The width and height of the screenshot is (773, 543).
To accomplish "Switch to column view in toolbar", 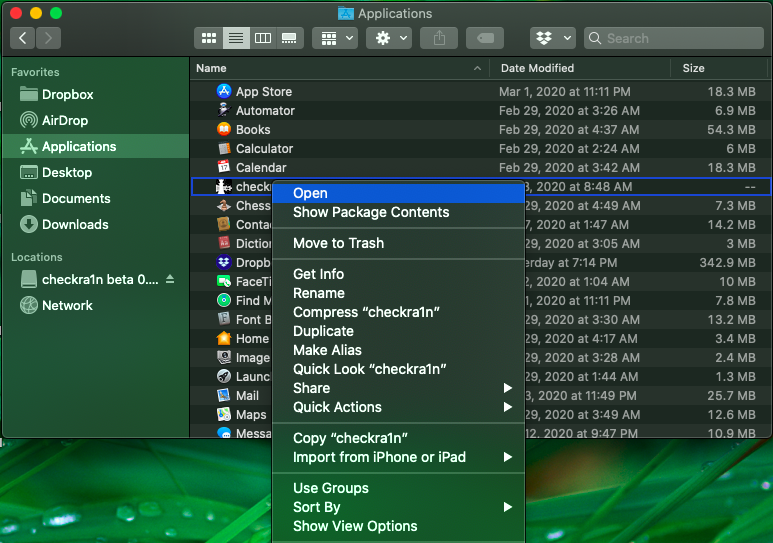I will click(263, 38).
